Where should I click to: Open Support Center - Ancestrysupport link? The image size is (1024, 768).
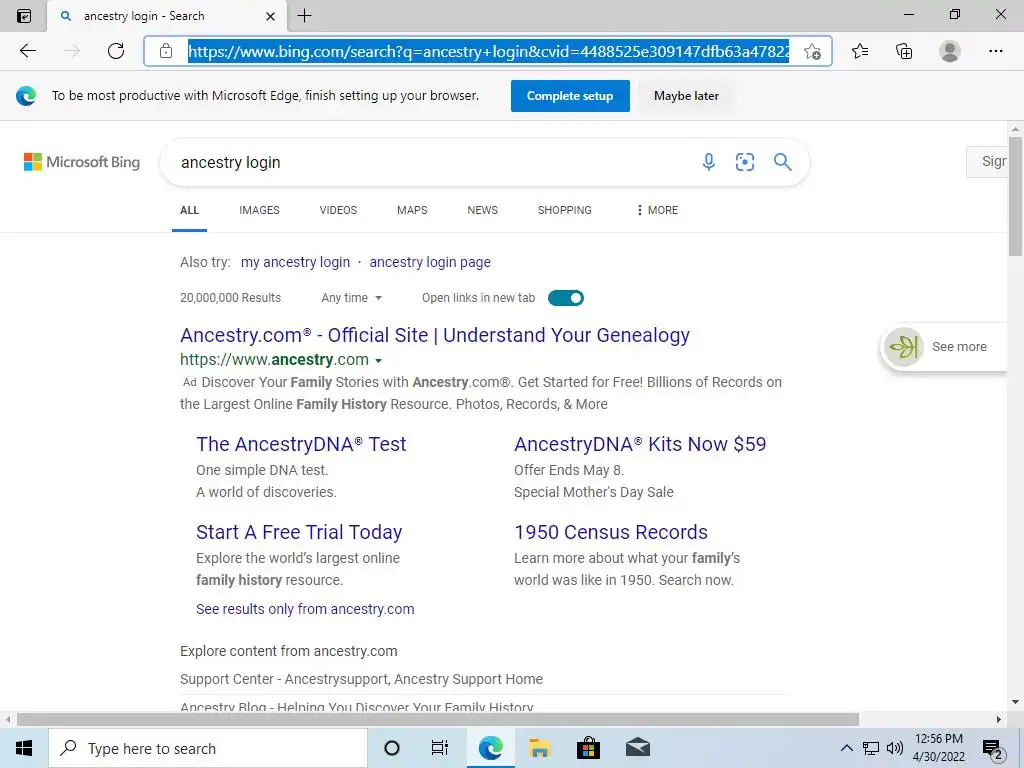click(x=361, y=679)
